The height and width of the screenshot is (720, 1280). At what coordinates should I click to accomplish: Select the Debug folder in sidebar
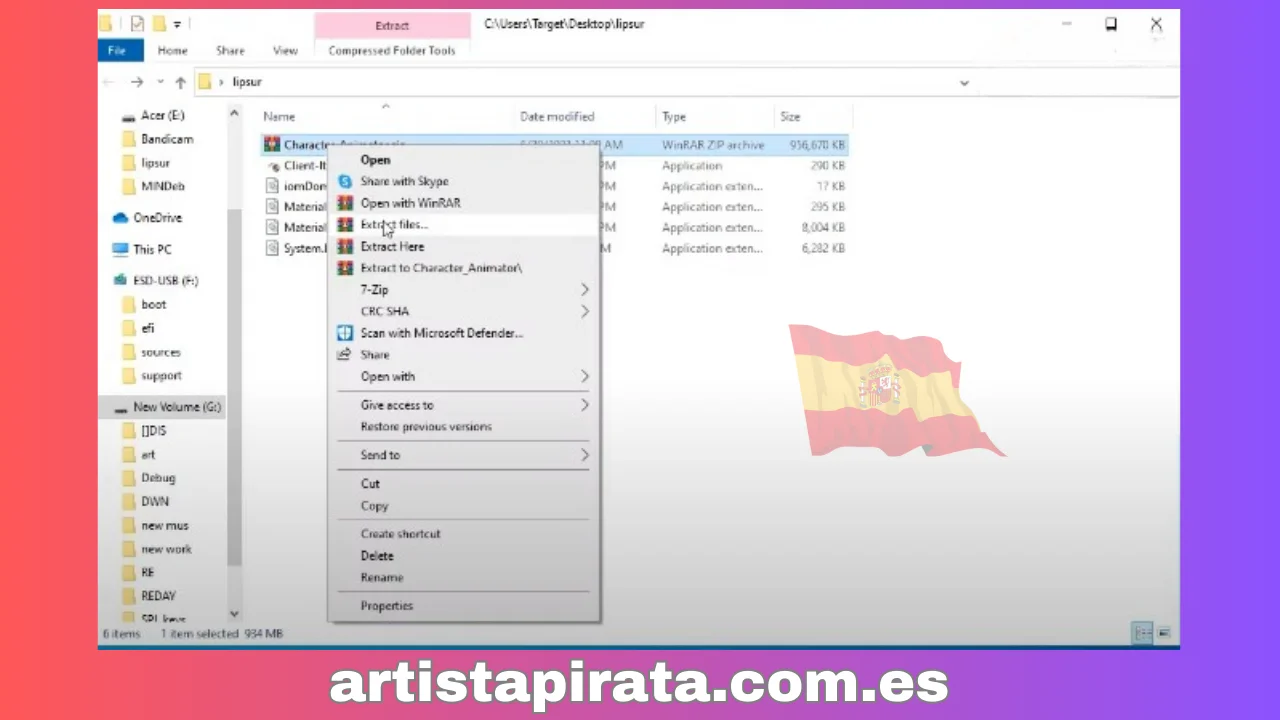[158, 478]
